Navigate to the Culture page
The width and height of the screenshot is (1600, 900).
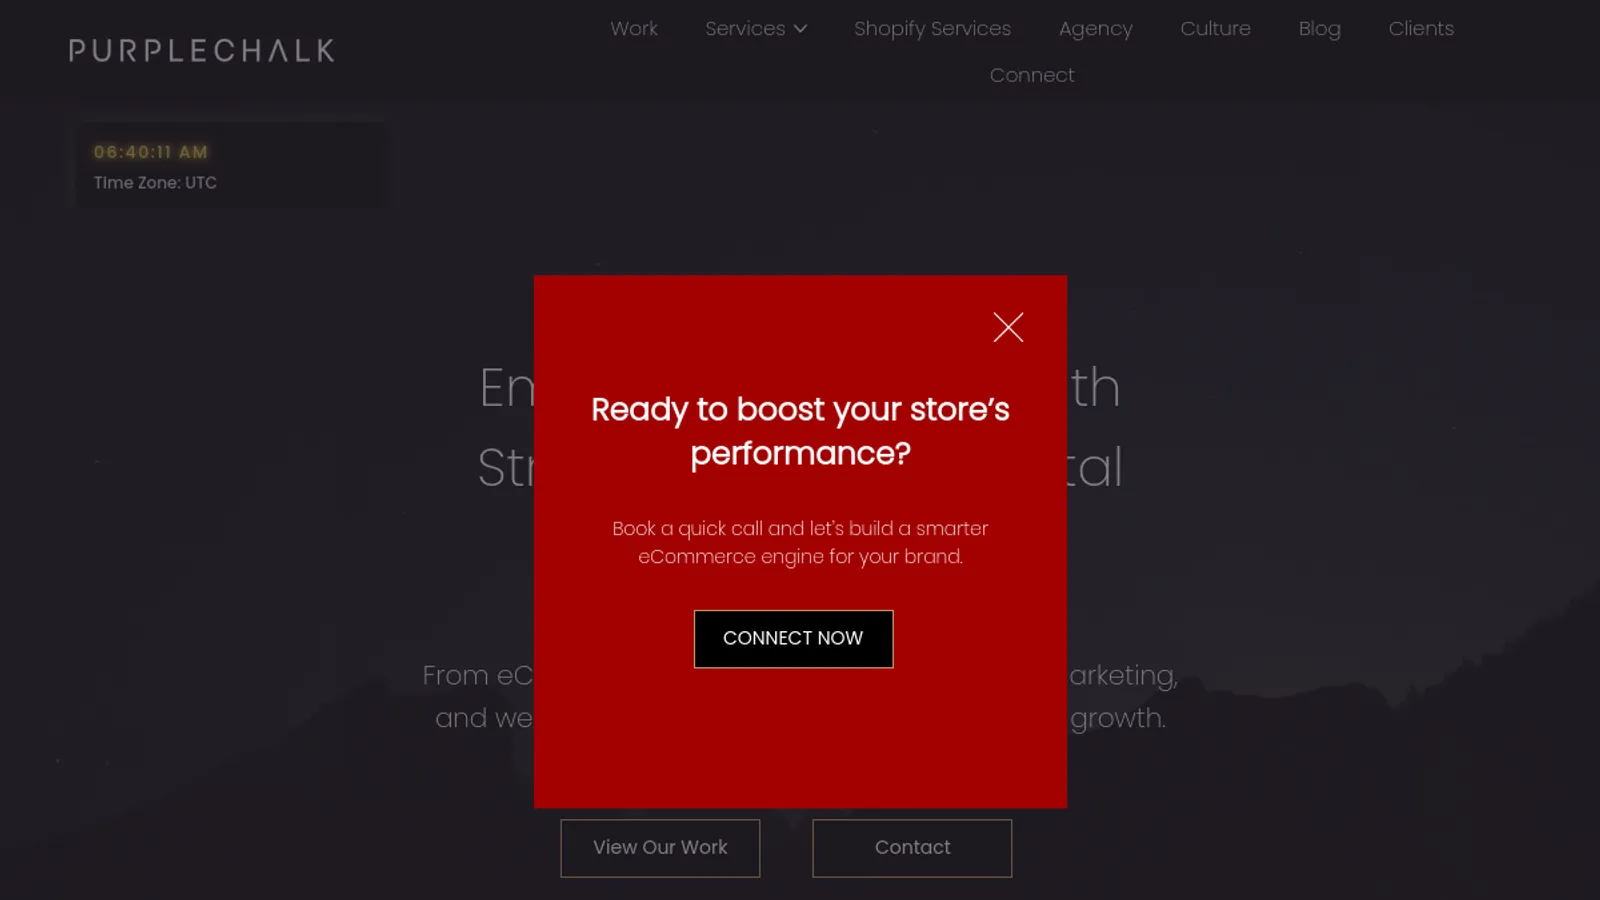point(1215,29)
